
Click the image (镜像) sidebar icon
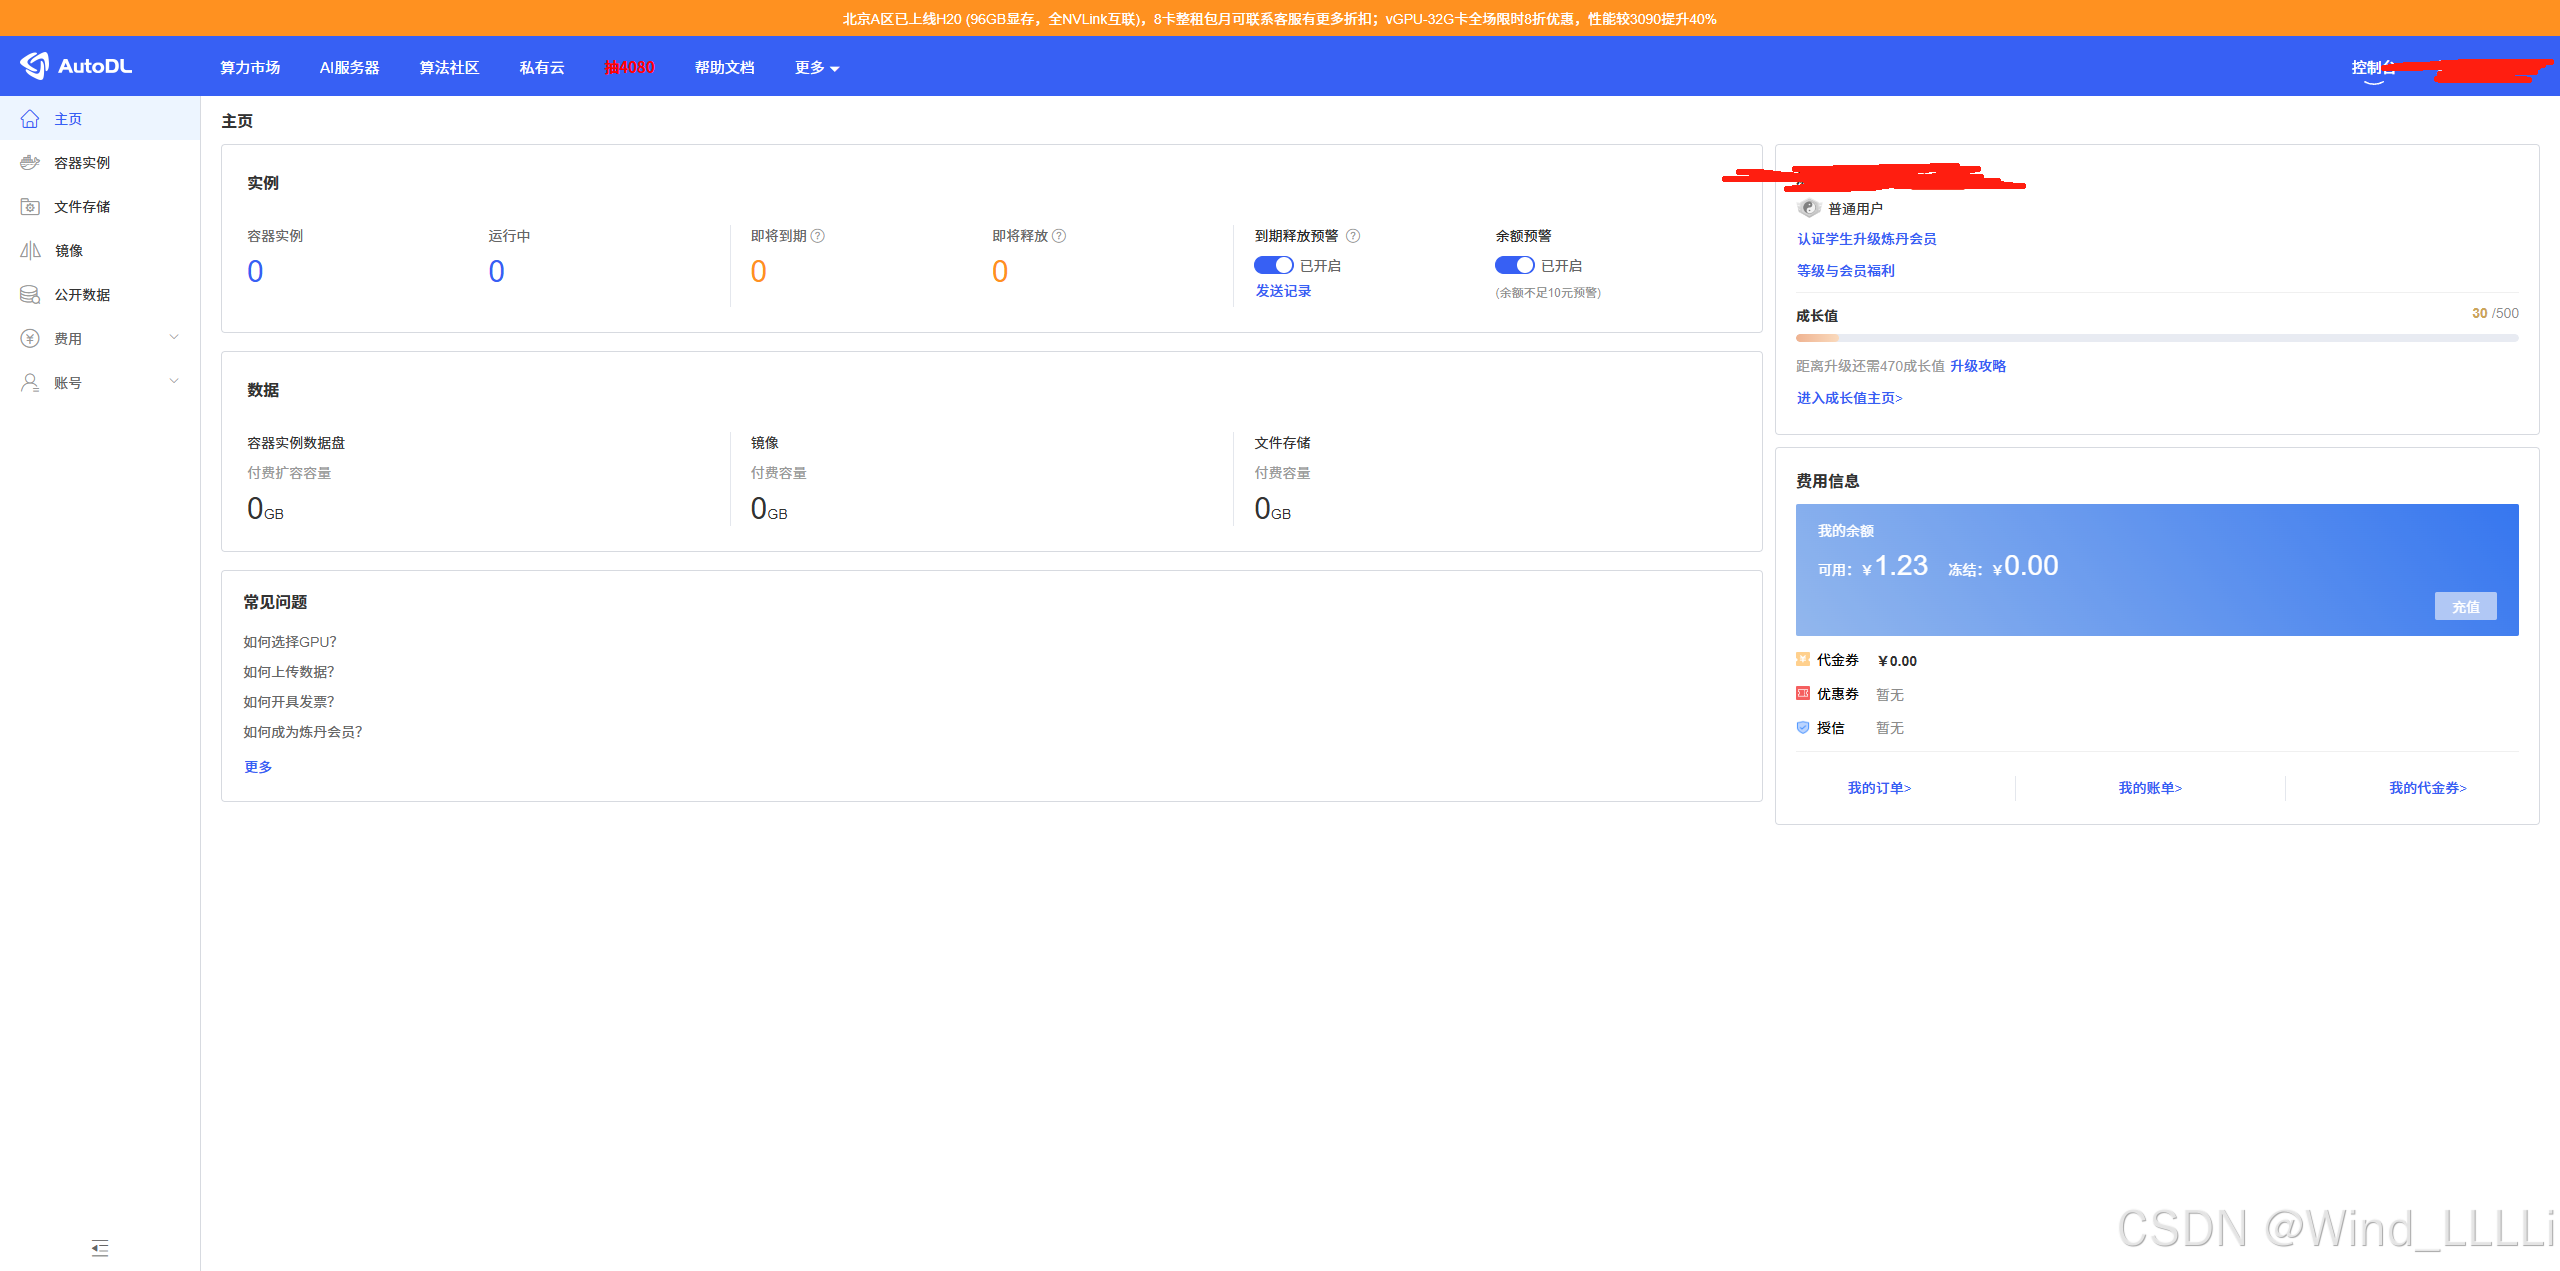pos(30,251)
